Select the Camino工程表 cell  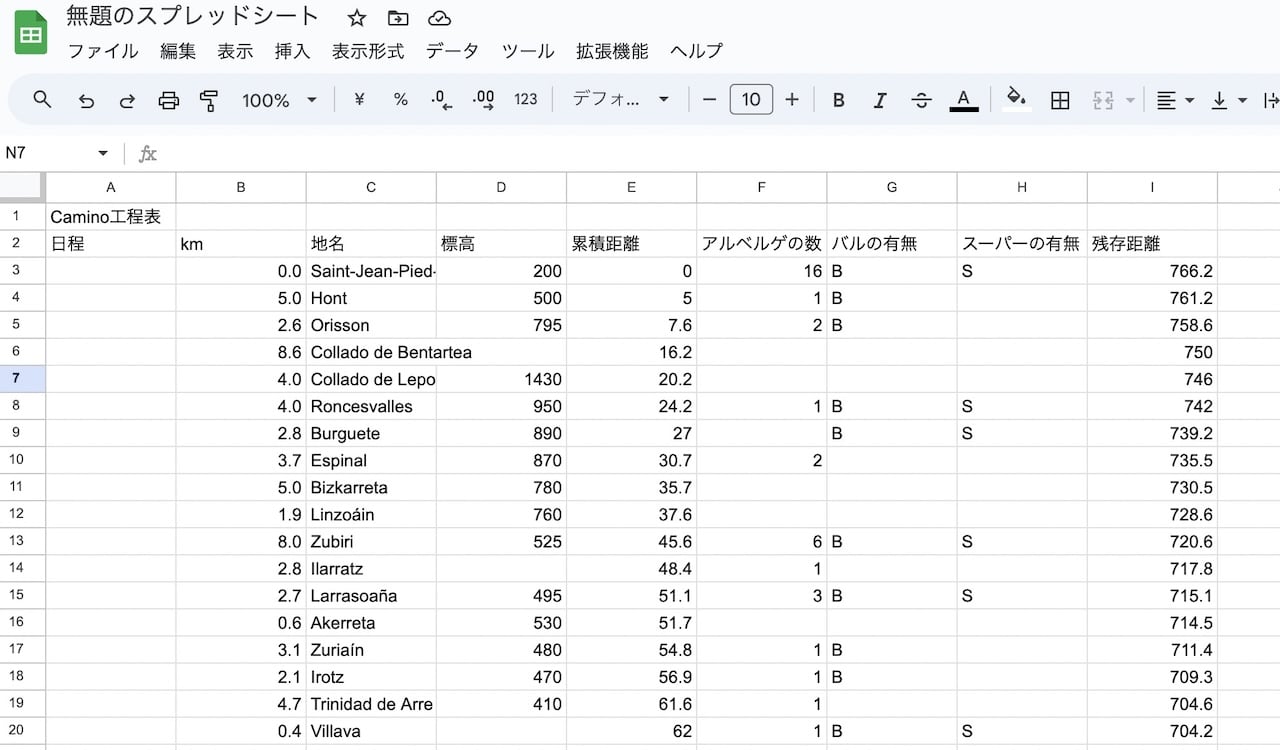111,217
